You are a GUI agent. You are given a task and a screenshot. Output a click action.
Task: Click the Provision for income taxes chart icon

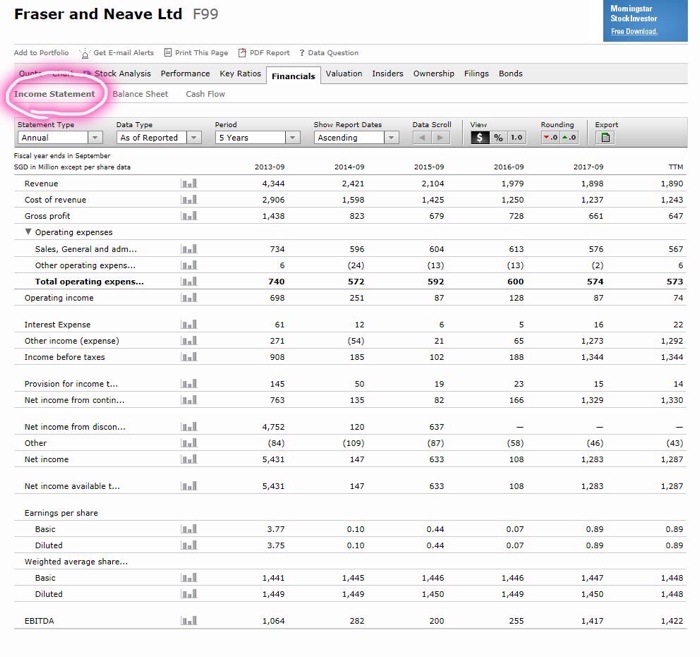tap(189, 383)
